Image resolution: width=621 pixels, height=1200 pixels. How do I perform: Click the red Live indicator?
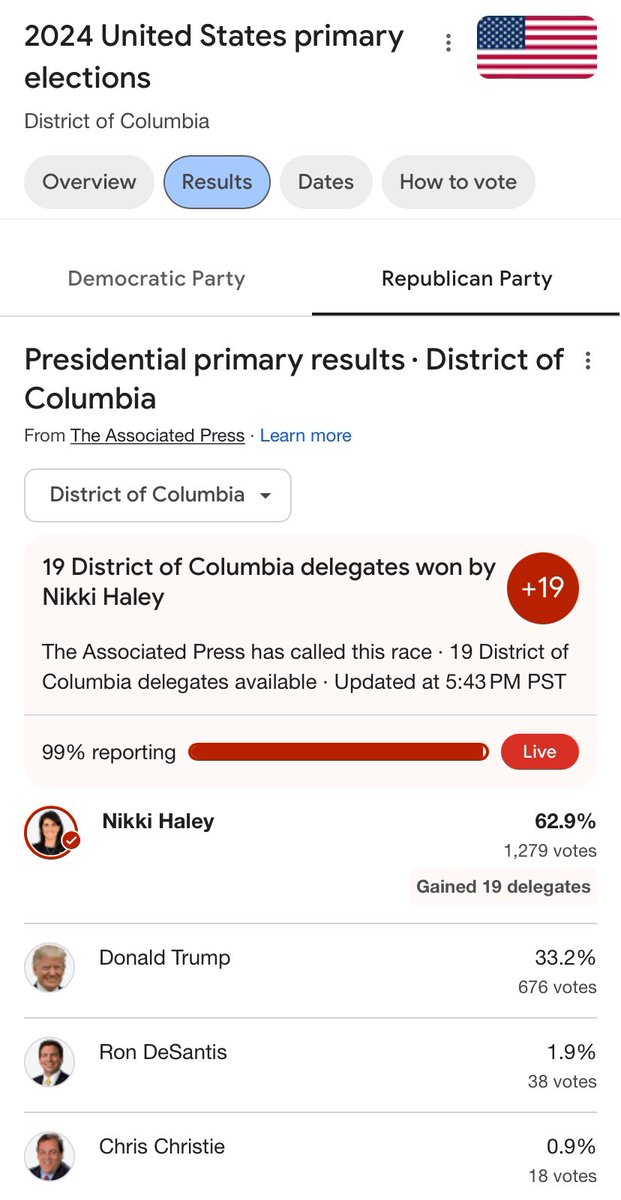pyautogui.click(x=539, y=752)
